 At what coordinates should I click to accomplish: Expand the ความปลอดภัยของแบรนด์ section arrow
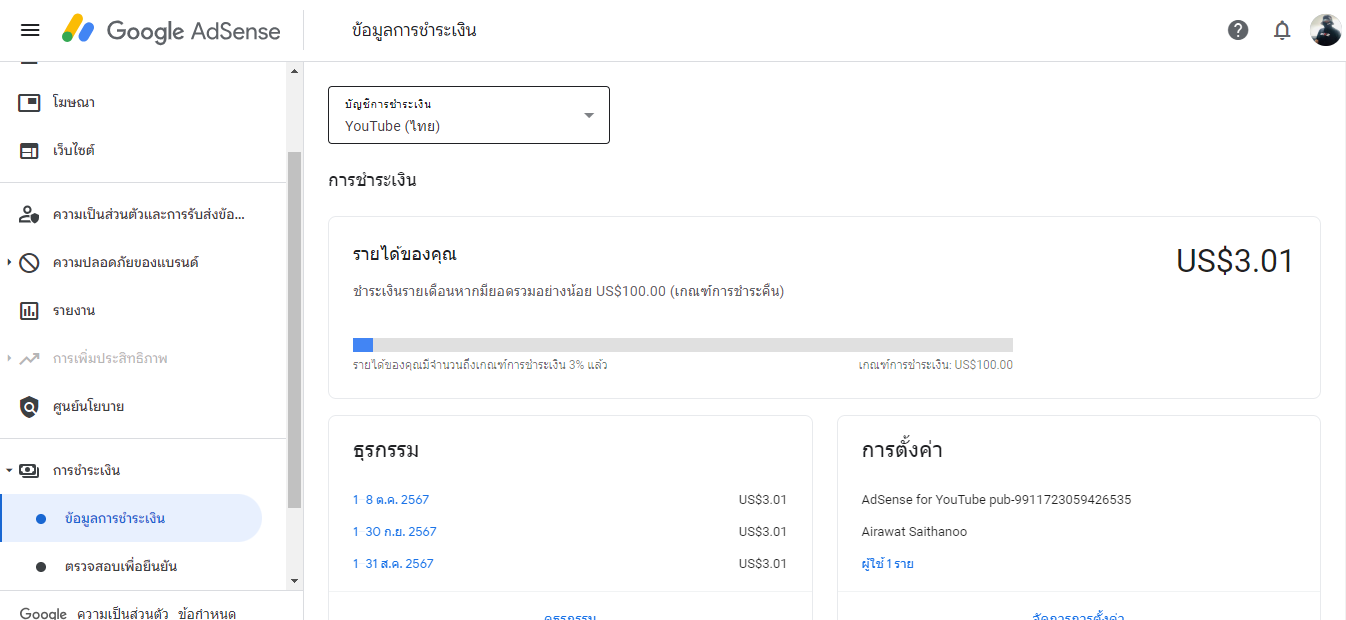[x=9, y=262]
